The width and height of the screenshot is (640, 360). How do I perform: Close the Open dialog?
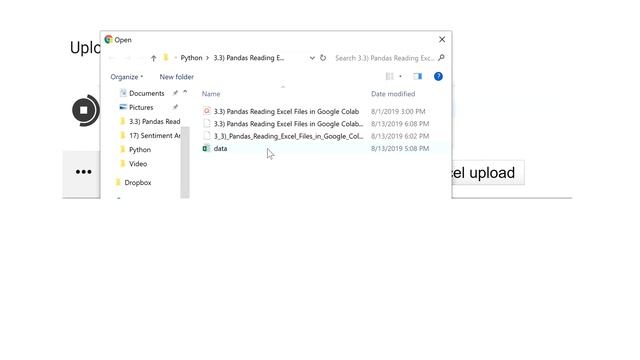click(x=442, y=40)
